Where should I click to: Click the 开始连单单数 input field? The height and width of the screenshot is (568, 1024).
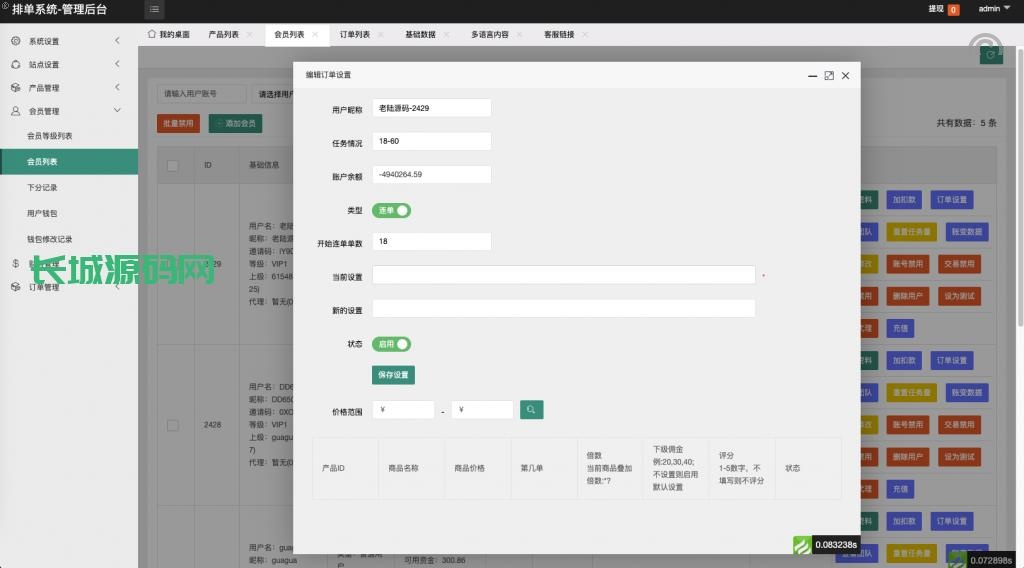pos(431,242)
